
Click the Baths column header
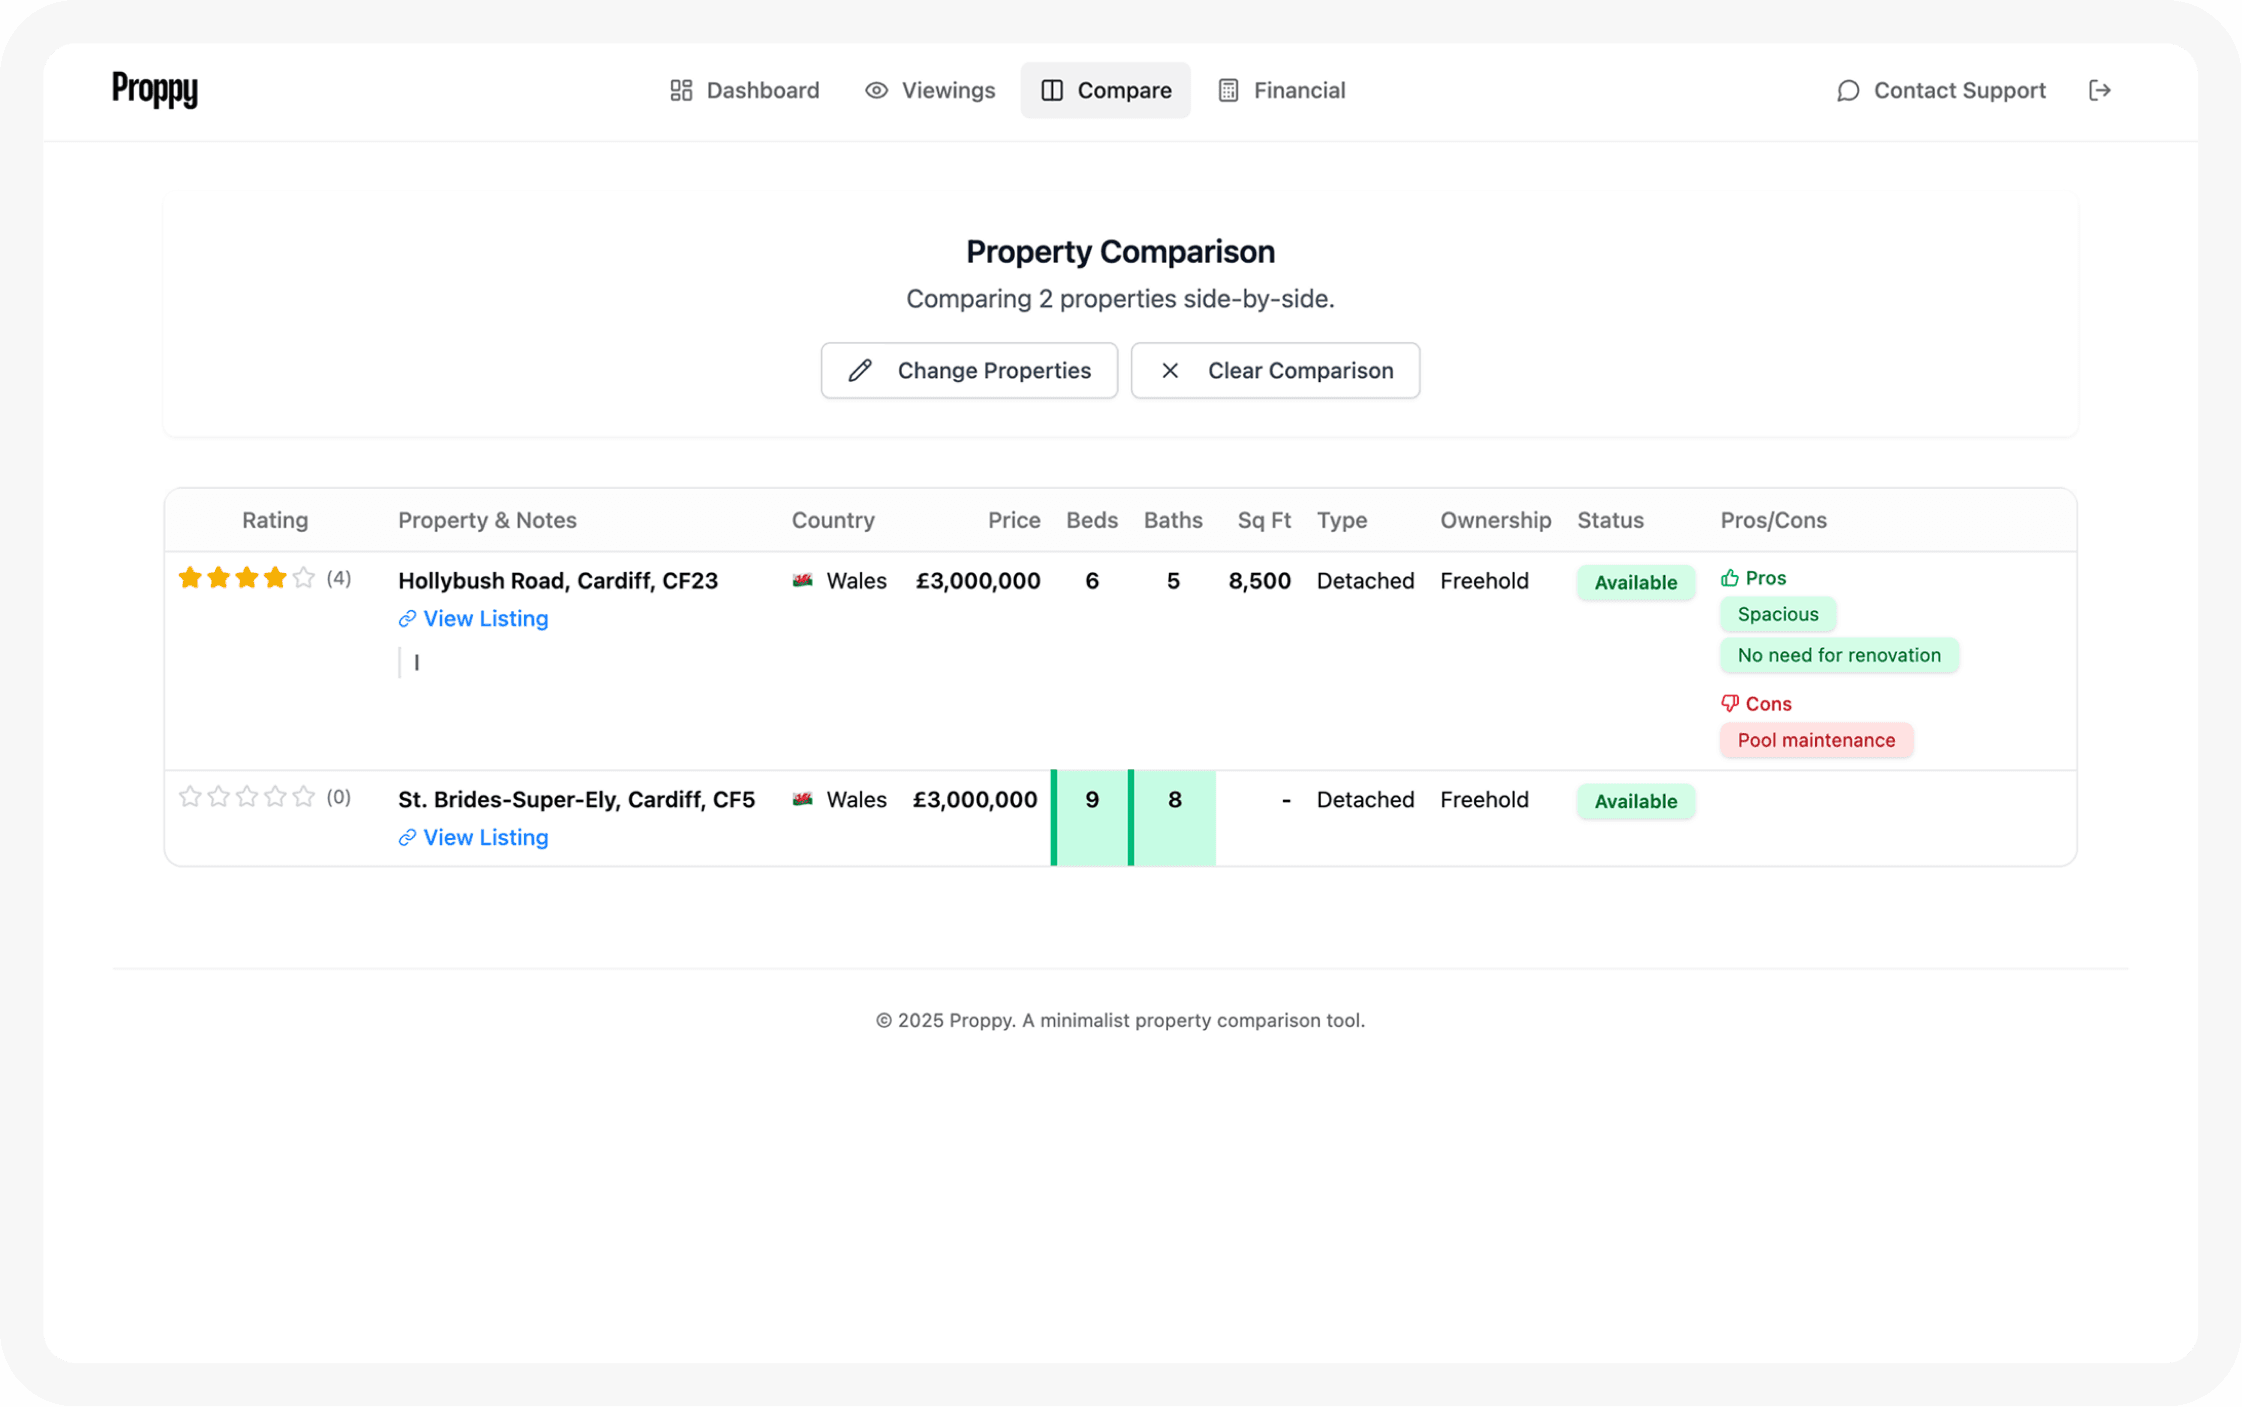[1173, 520]
